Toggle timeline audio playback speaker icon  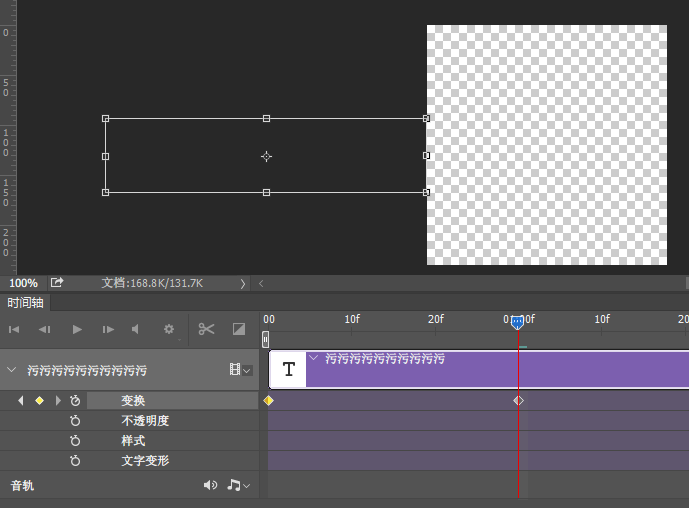coord(136,329)
